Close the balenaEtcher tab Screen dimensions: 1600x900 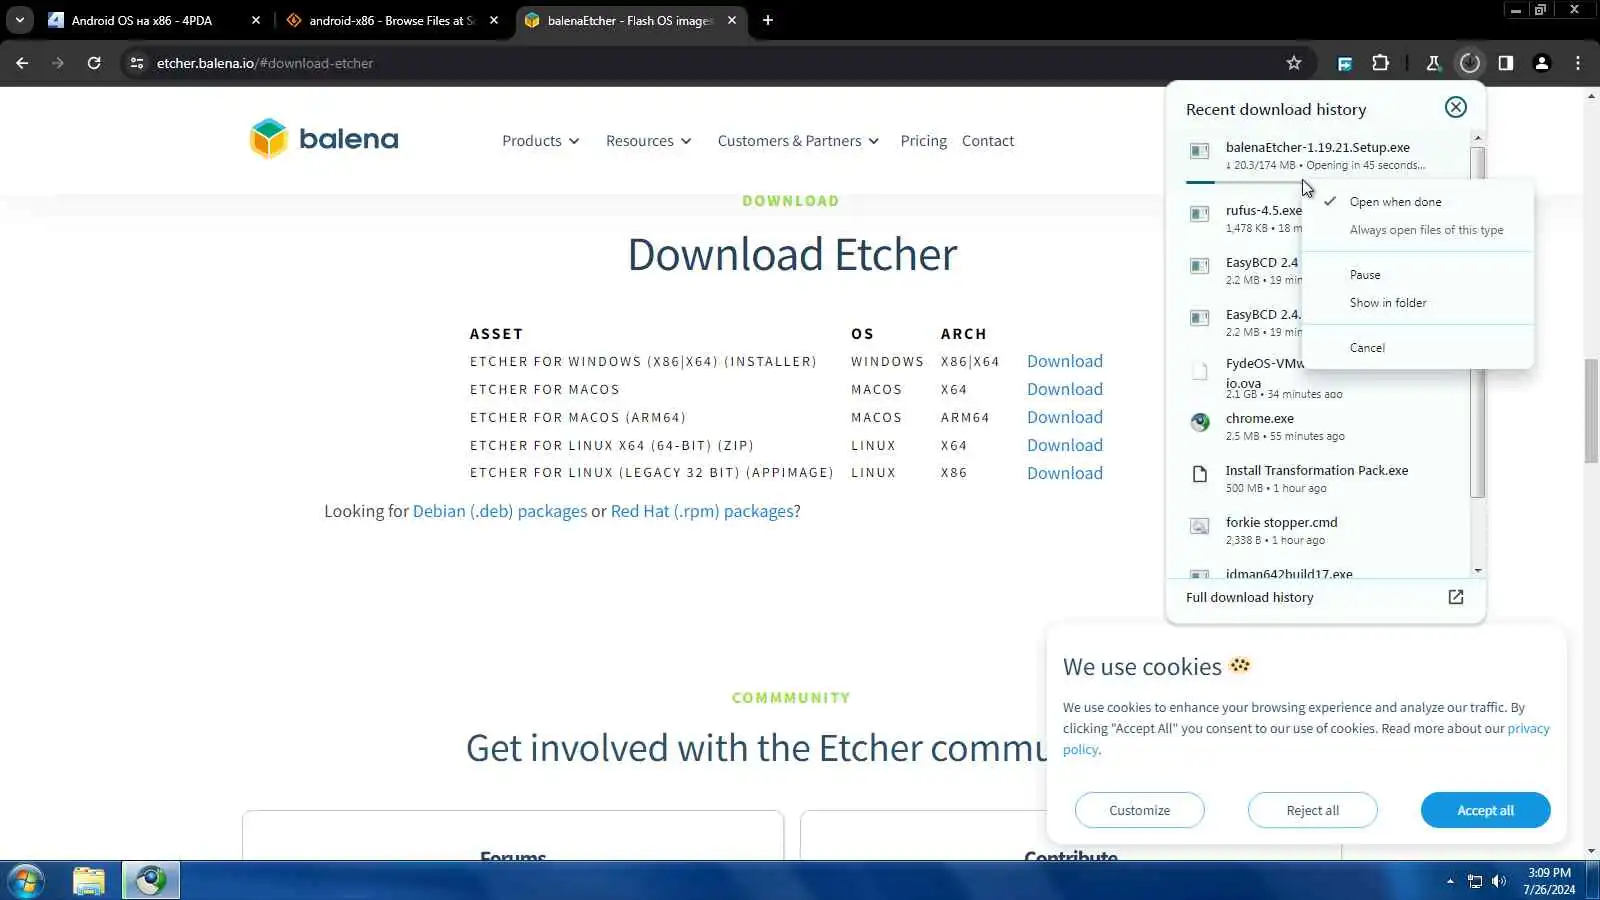click(x=732, y=20)
